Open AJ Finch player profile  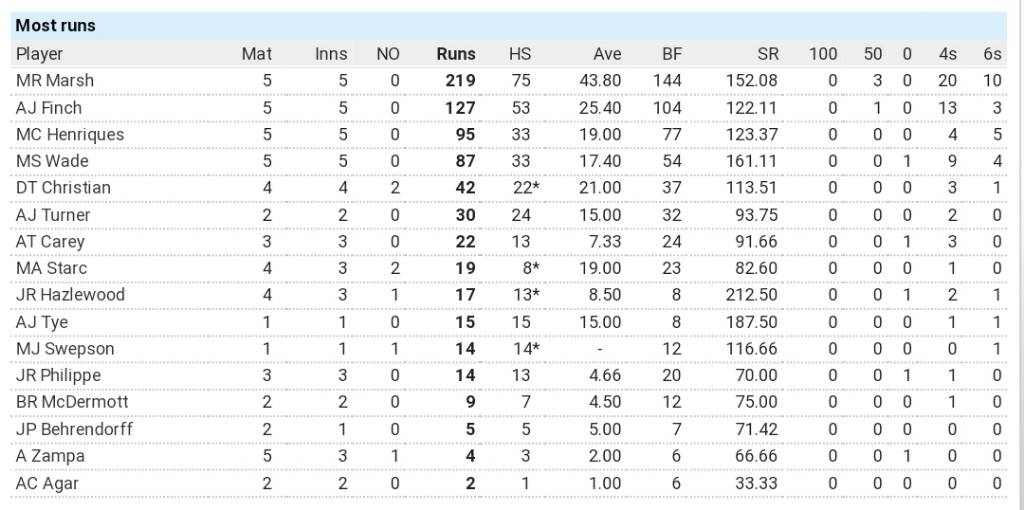click(49, 107)
